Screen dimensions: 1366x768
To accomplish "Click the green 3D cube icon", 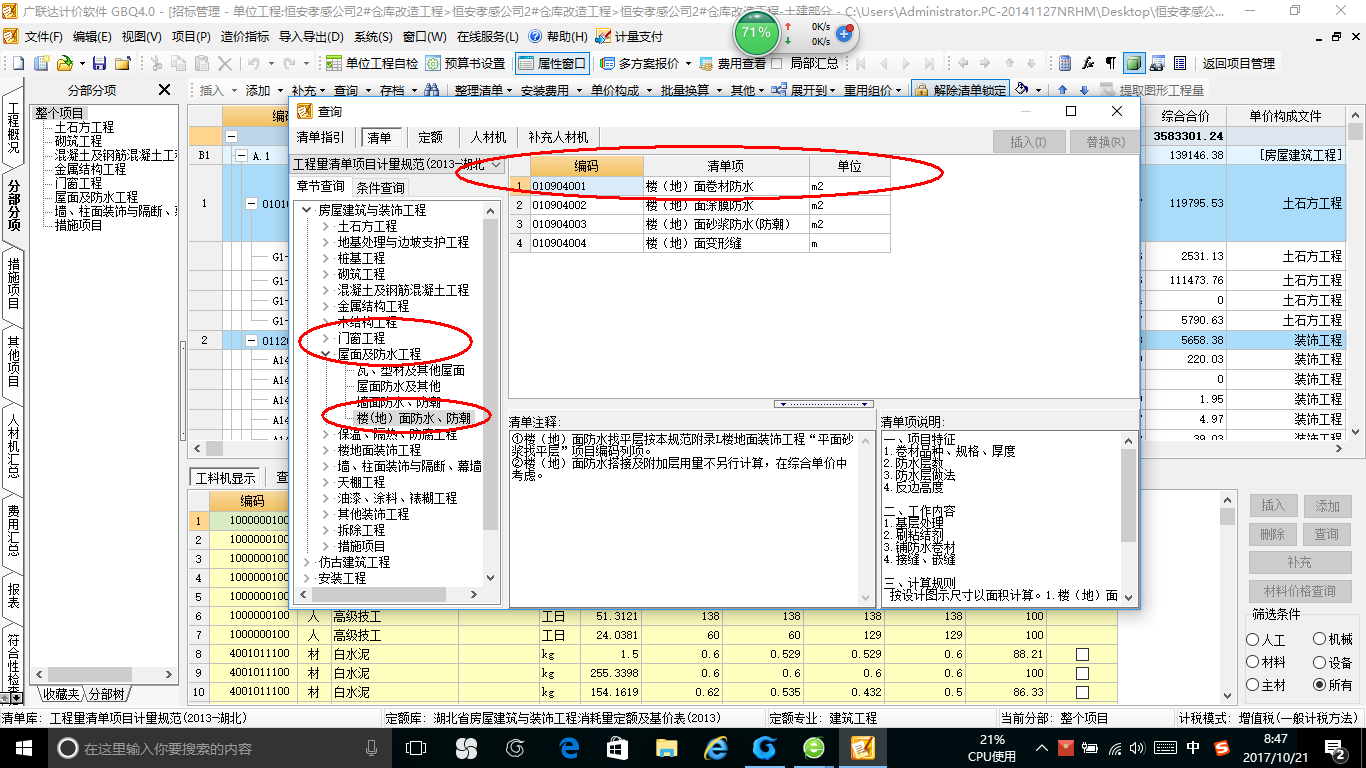I will click(1133, 63).
